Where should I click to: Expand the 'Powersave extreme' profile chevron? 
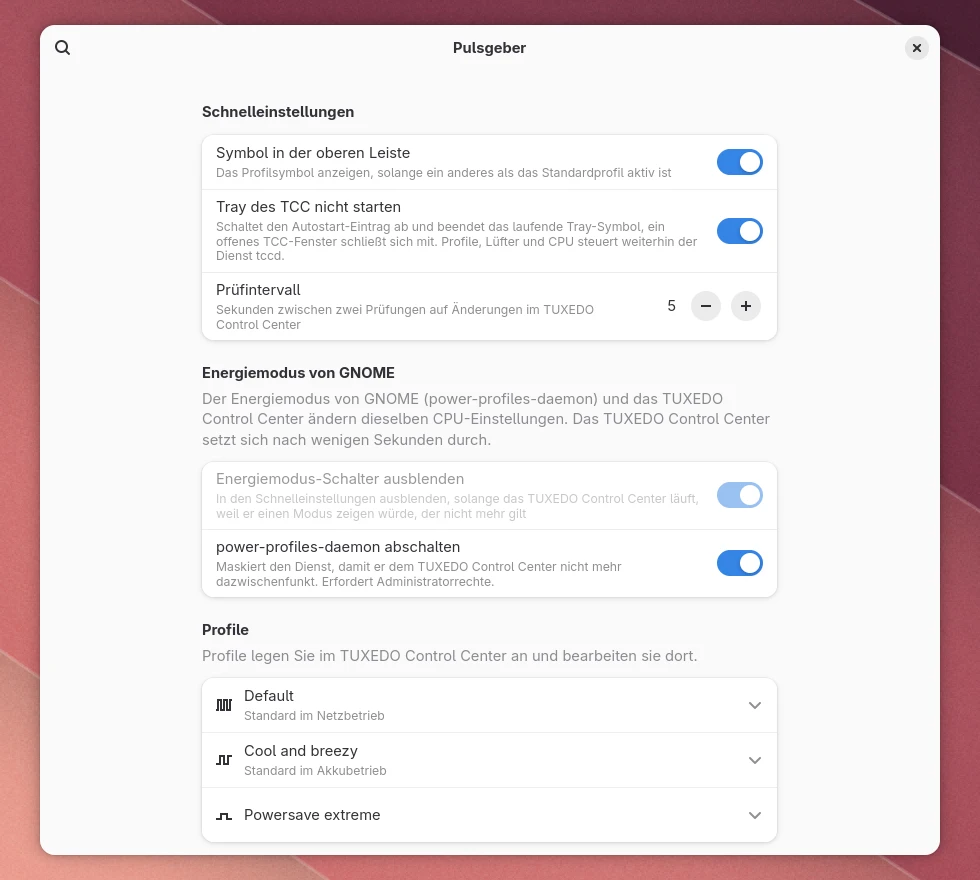pos(754,816)
